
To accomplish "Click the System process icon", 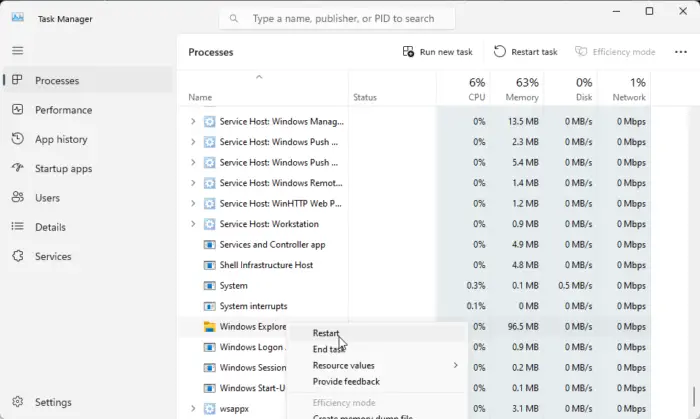I will (x=209, y=286).
